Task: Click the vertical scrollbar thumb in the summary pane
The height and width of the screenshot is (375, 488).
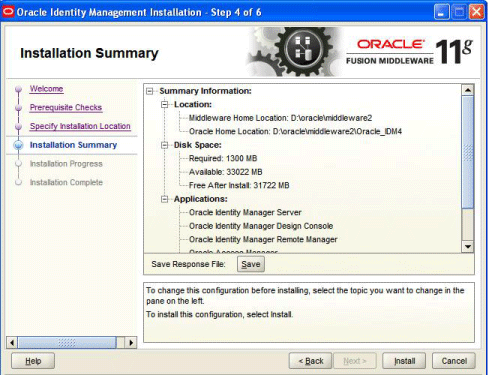Action: click(468, 152)
